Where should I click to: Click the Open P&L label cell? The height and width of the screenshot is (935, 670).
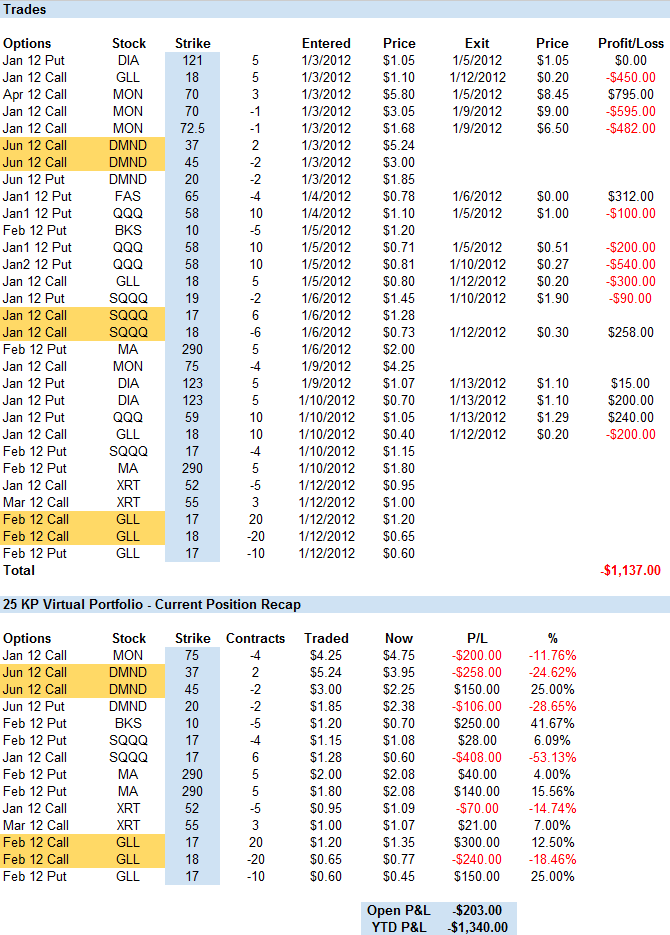pos(399,909)
